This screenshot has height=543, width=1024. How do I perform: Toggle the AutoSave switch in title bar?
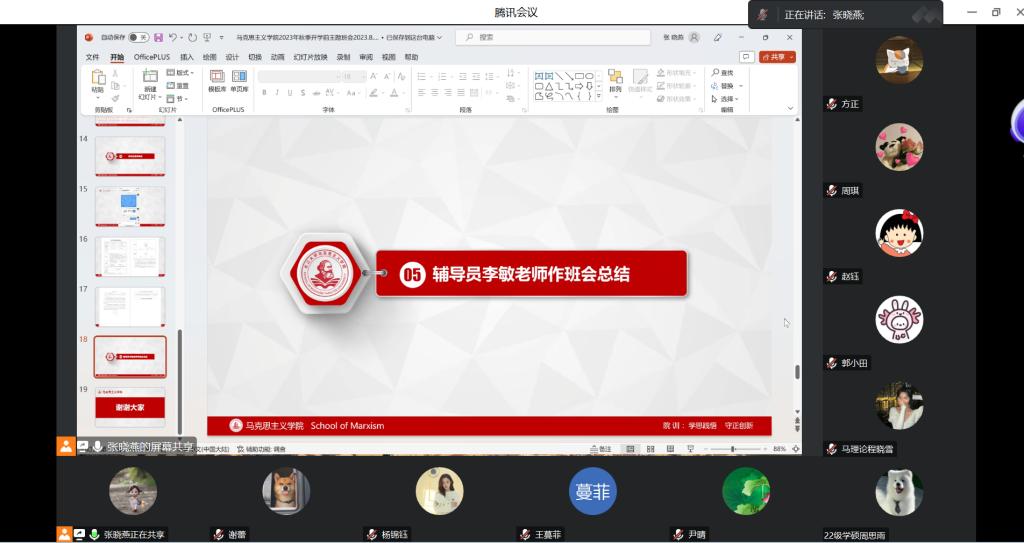pos(138,37)
